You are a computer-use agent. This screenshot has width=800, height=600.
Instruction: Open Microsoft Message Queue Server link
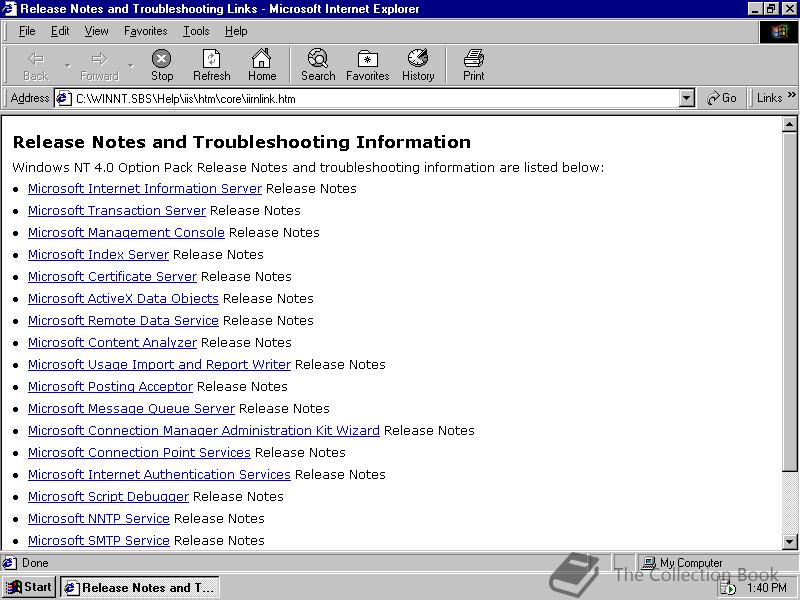pos(132,408)
